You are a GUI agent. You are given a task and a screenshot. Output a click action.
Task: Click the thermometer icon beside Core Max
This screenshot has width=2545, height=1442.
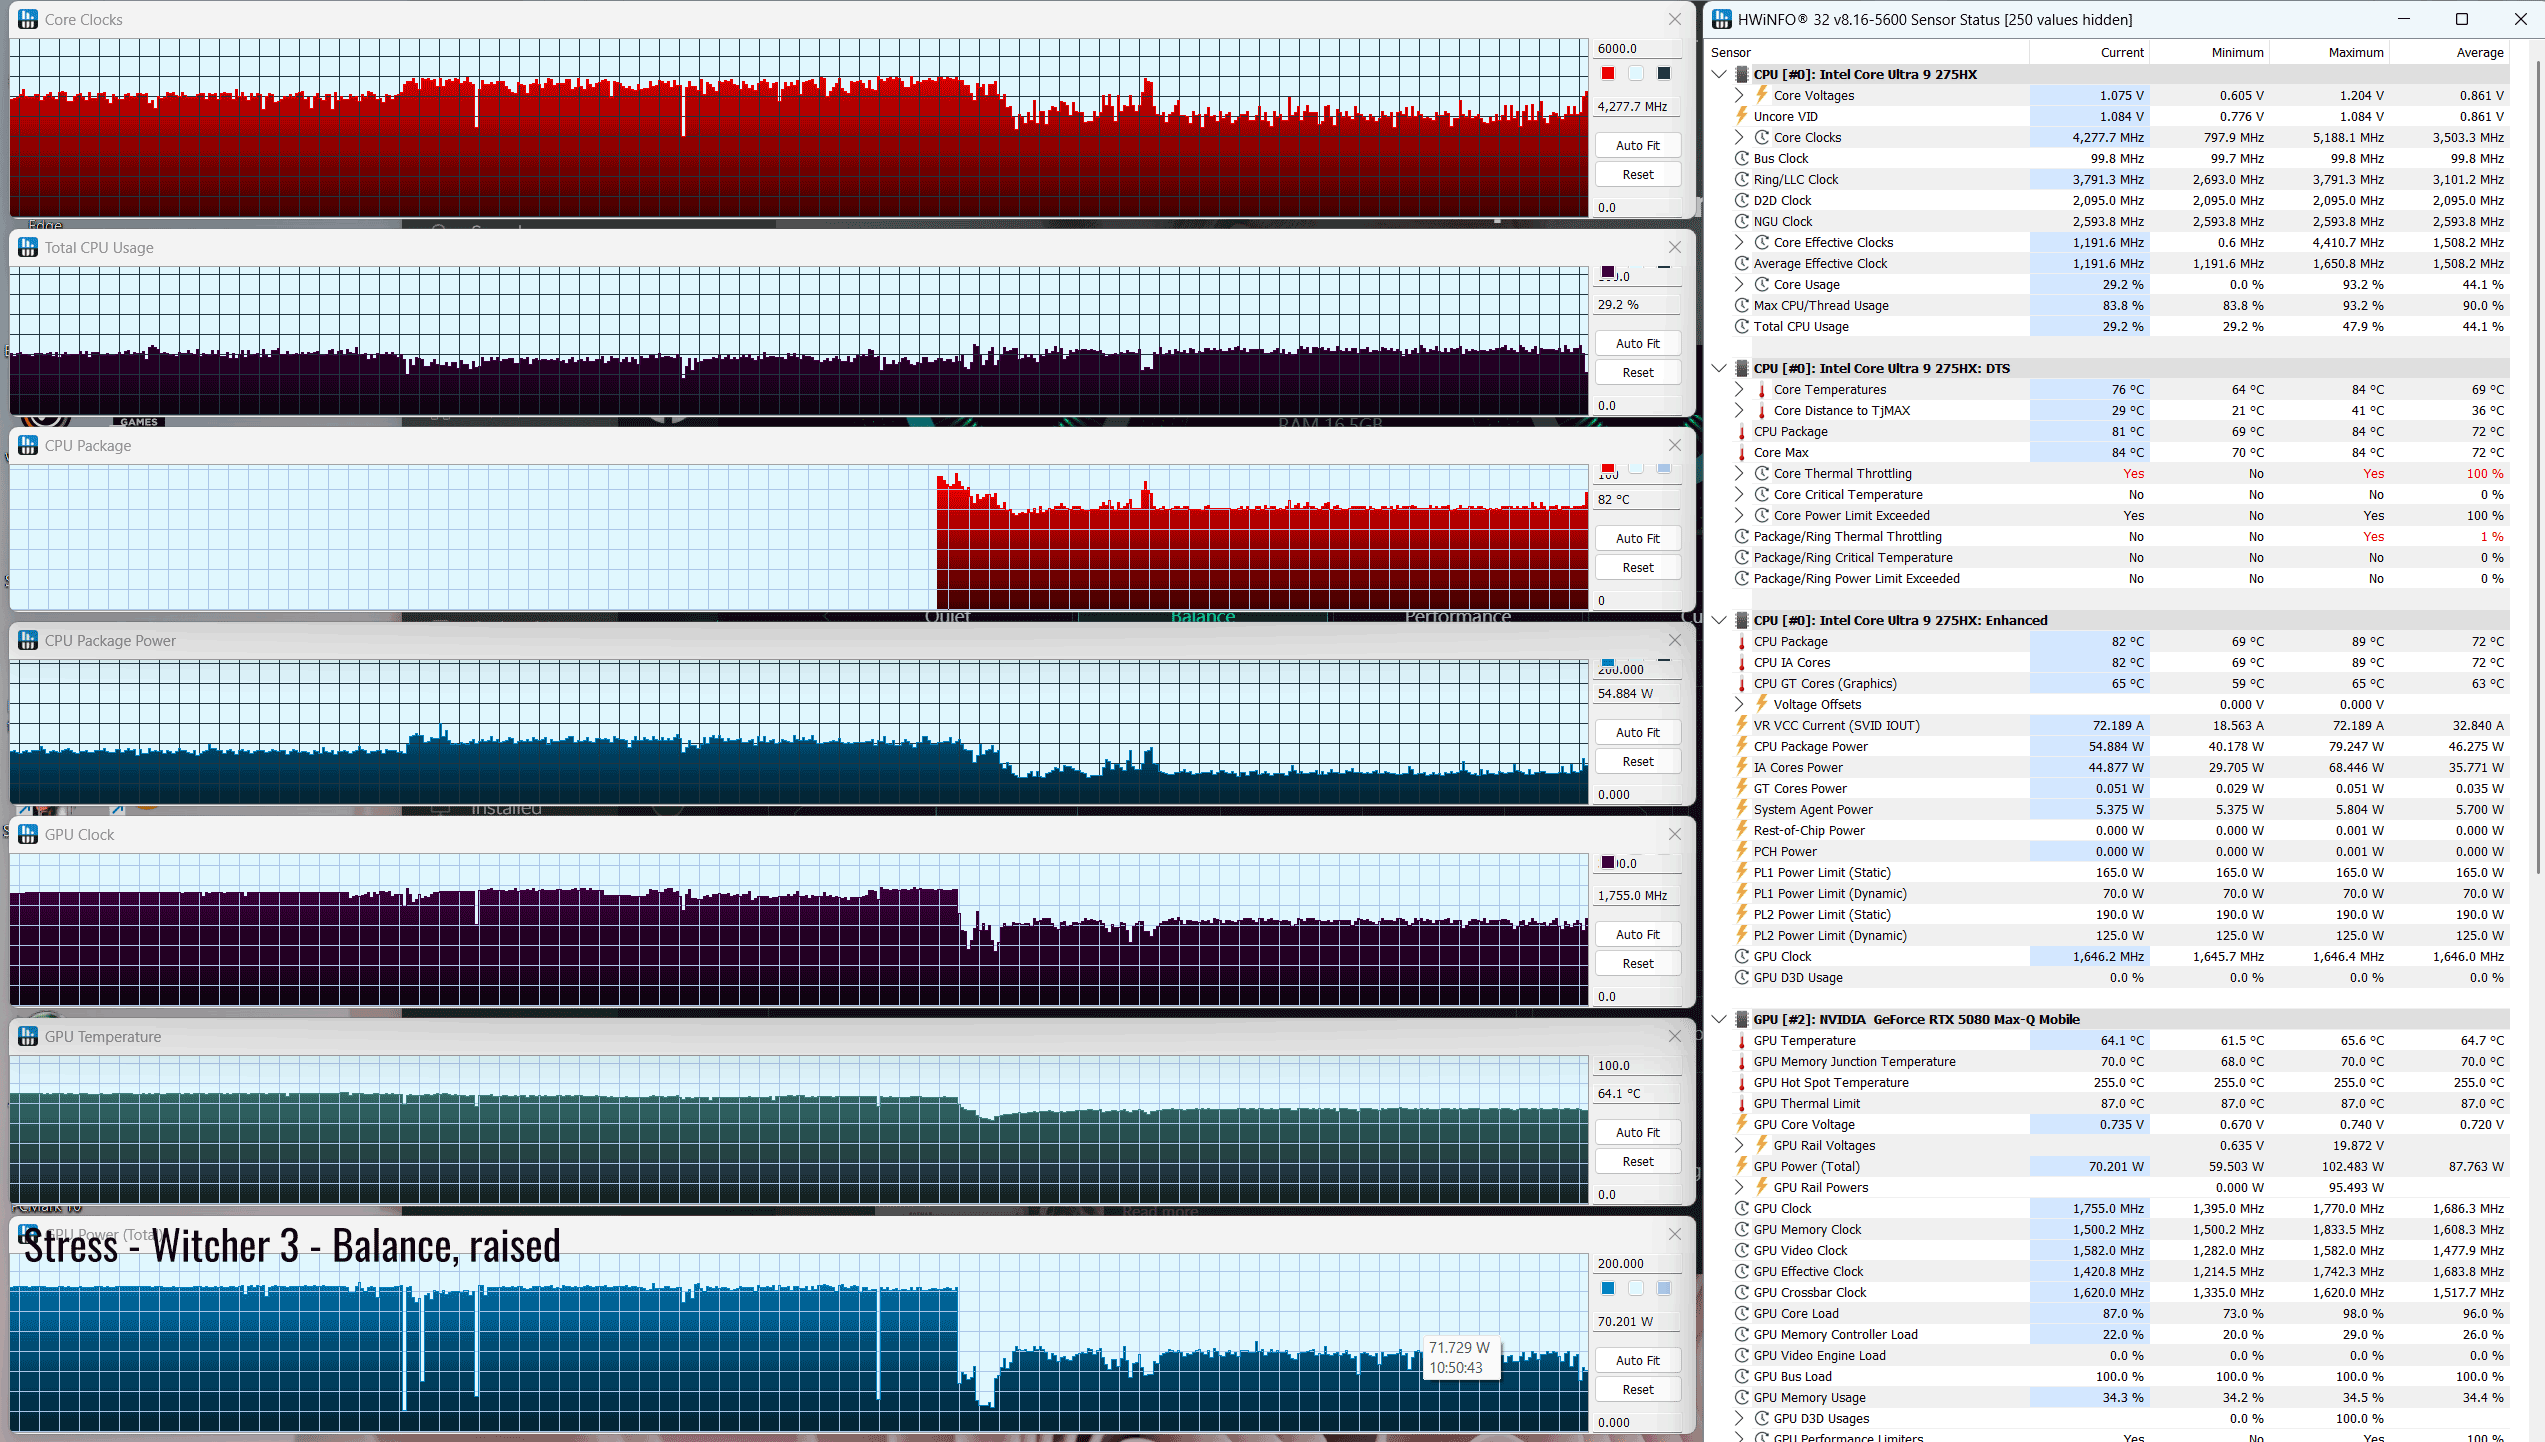pyautogui.click(x=1741, y=452)
